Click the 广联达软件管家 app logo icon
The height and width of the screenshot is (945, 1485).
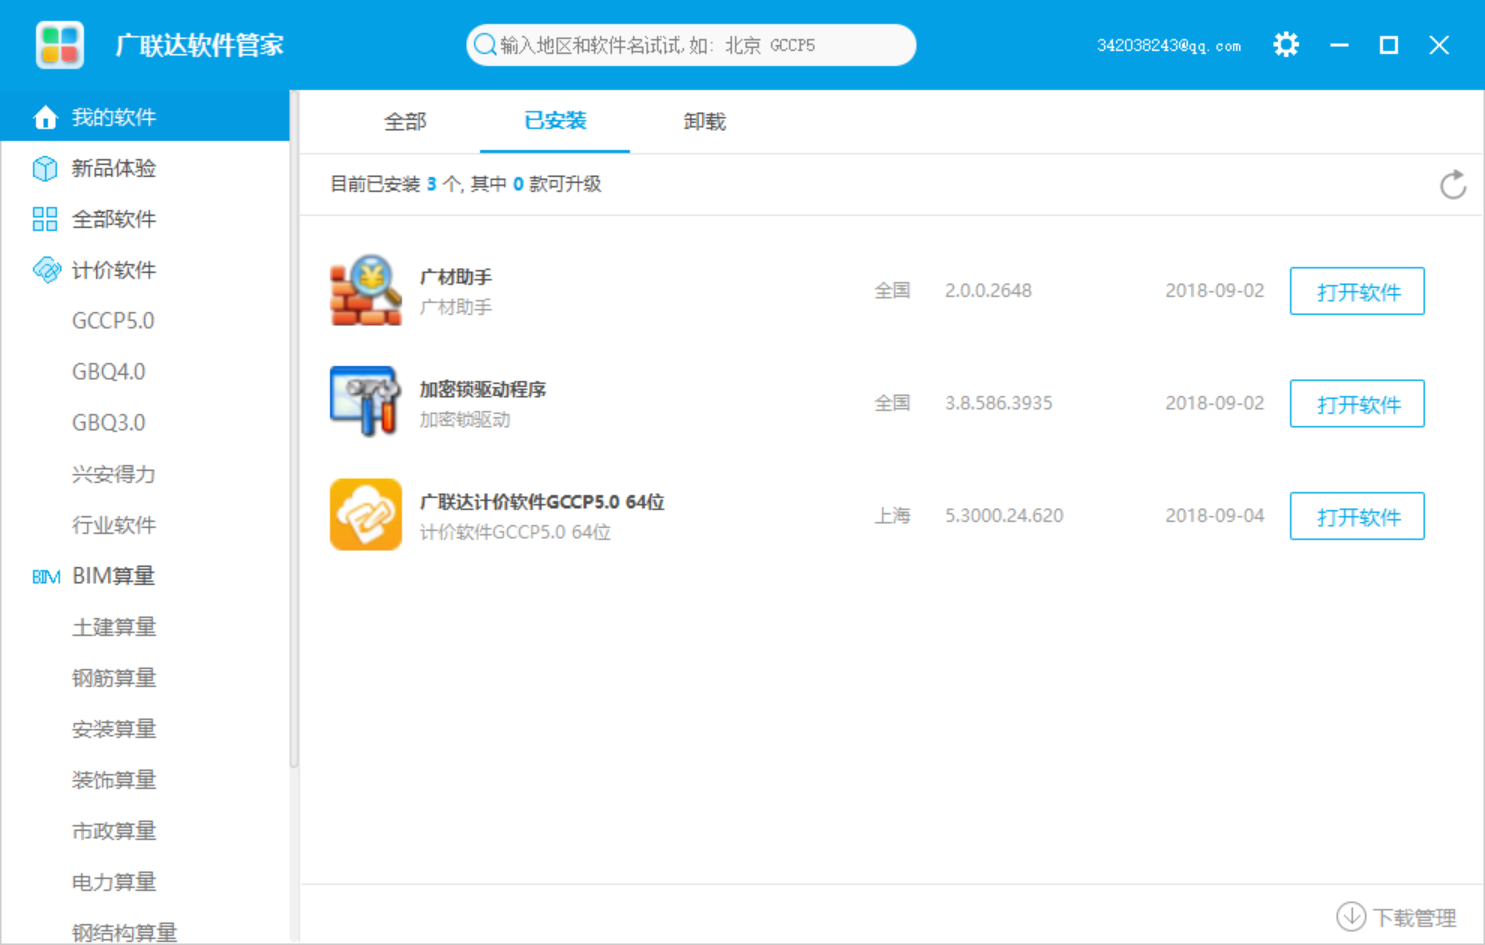click(x=59, y=45)
